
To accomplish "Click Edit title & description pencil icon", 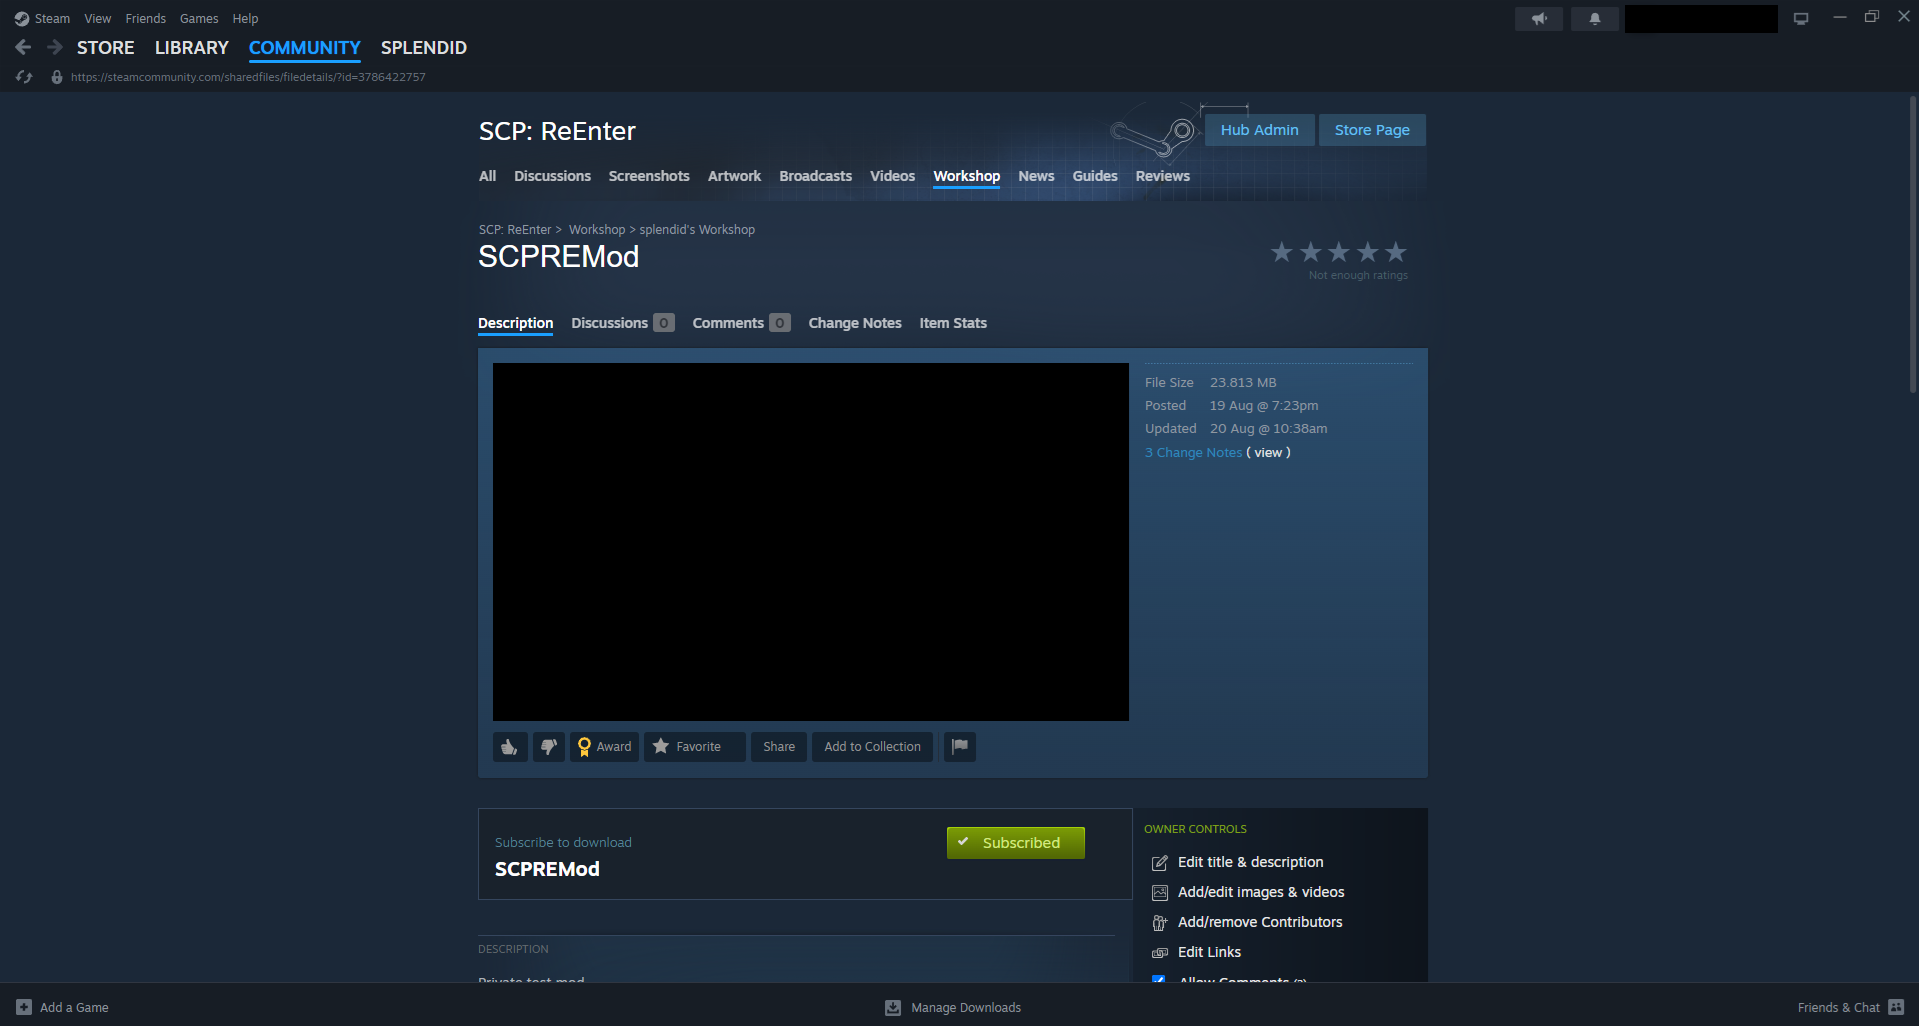I will [x=1160, y=862].
